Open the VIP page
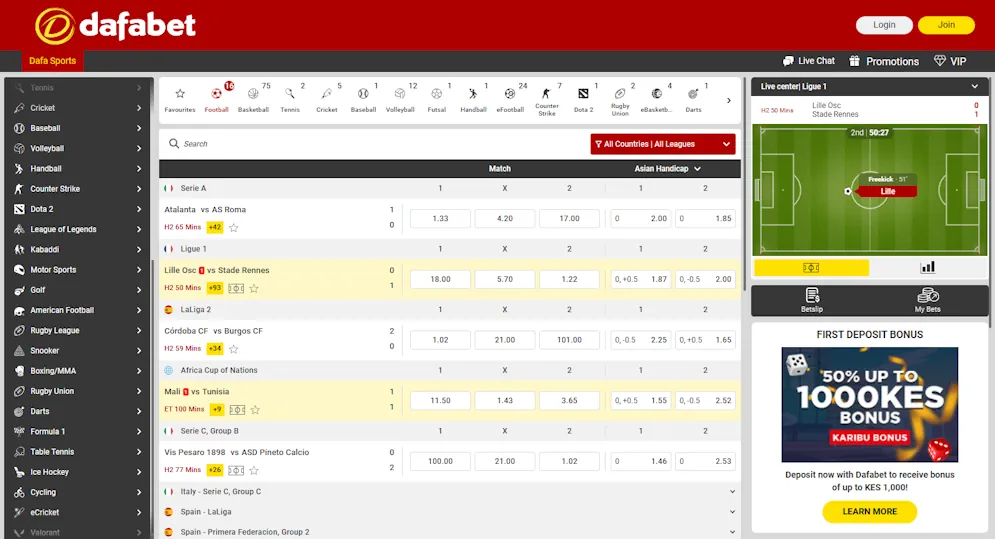Viewport: 995px width, 539px height. [x=950, y=61]
